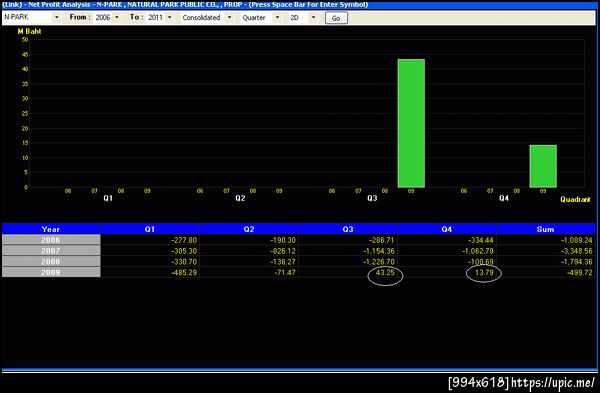Expand the To year 2011 dropdown
This screenshot has height=393, width=600.
tap(170, 18)
